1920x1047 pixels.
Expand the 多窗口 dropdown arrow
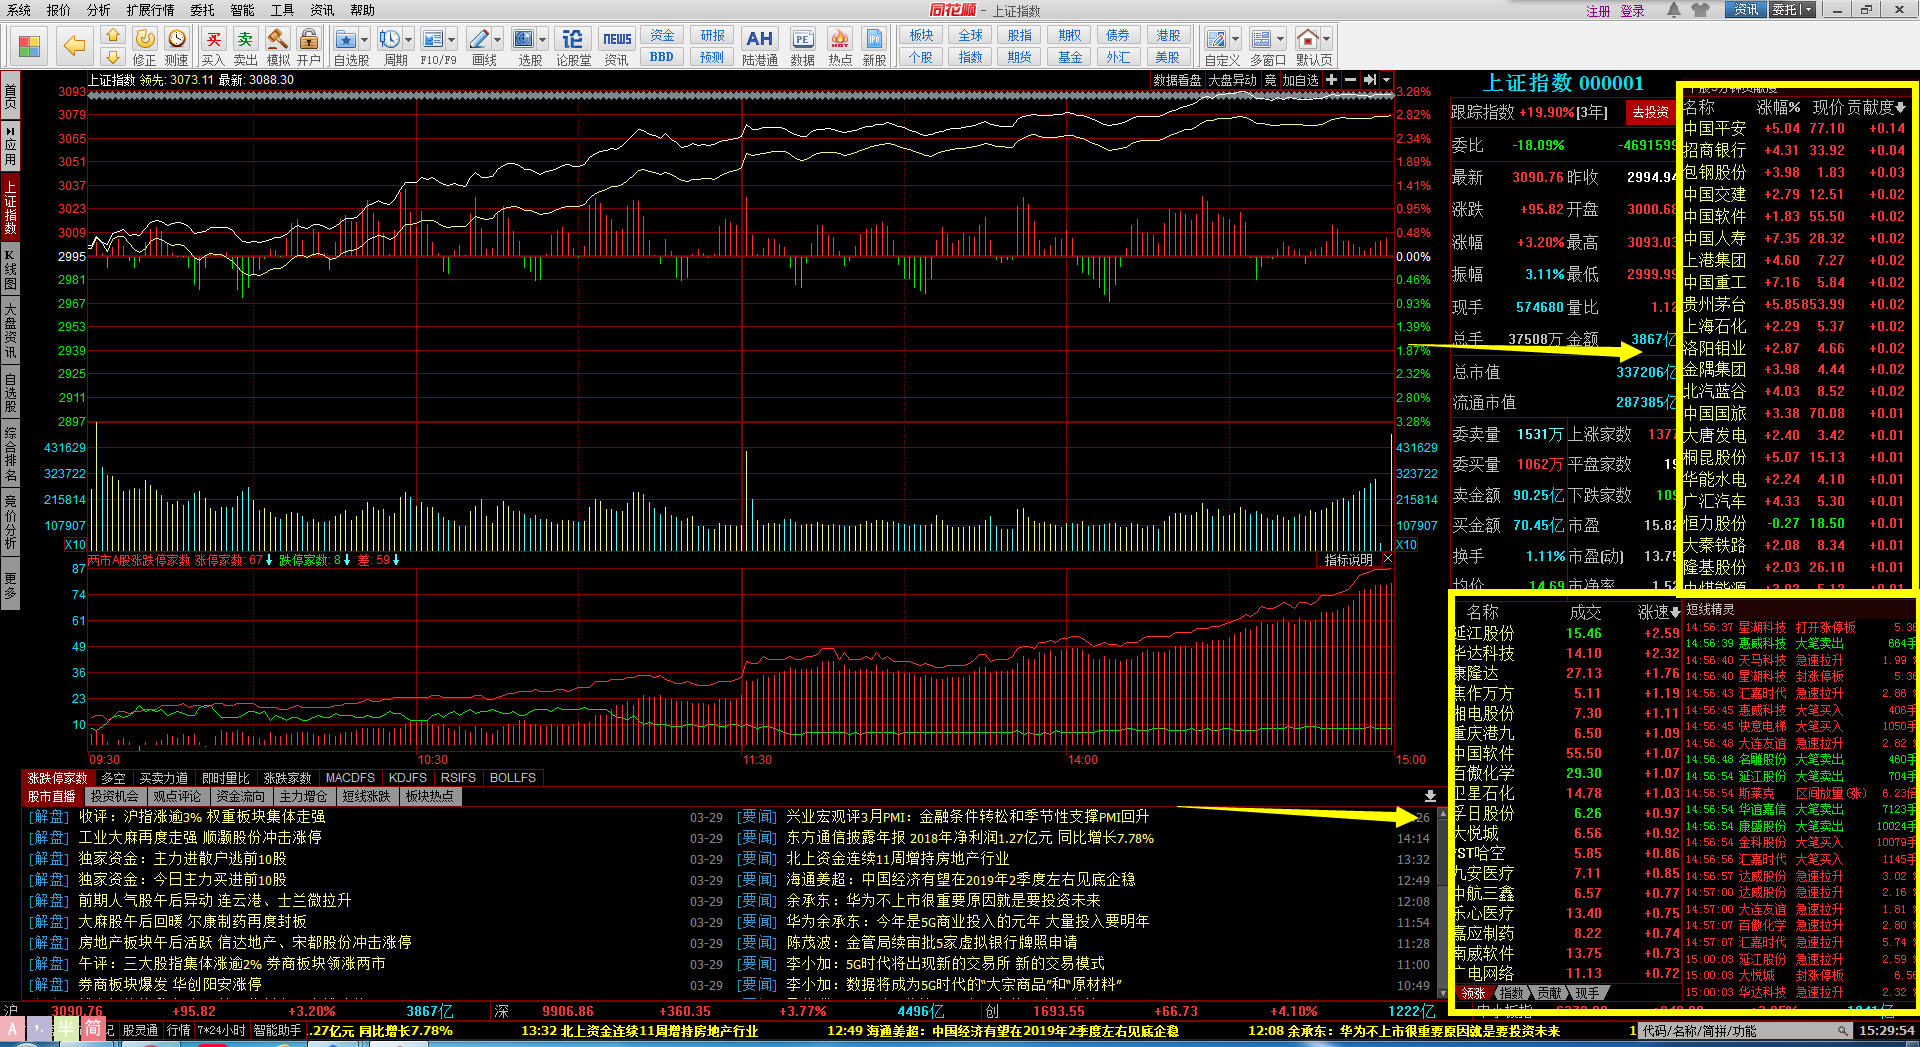tap(1280, 40)
